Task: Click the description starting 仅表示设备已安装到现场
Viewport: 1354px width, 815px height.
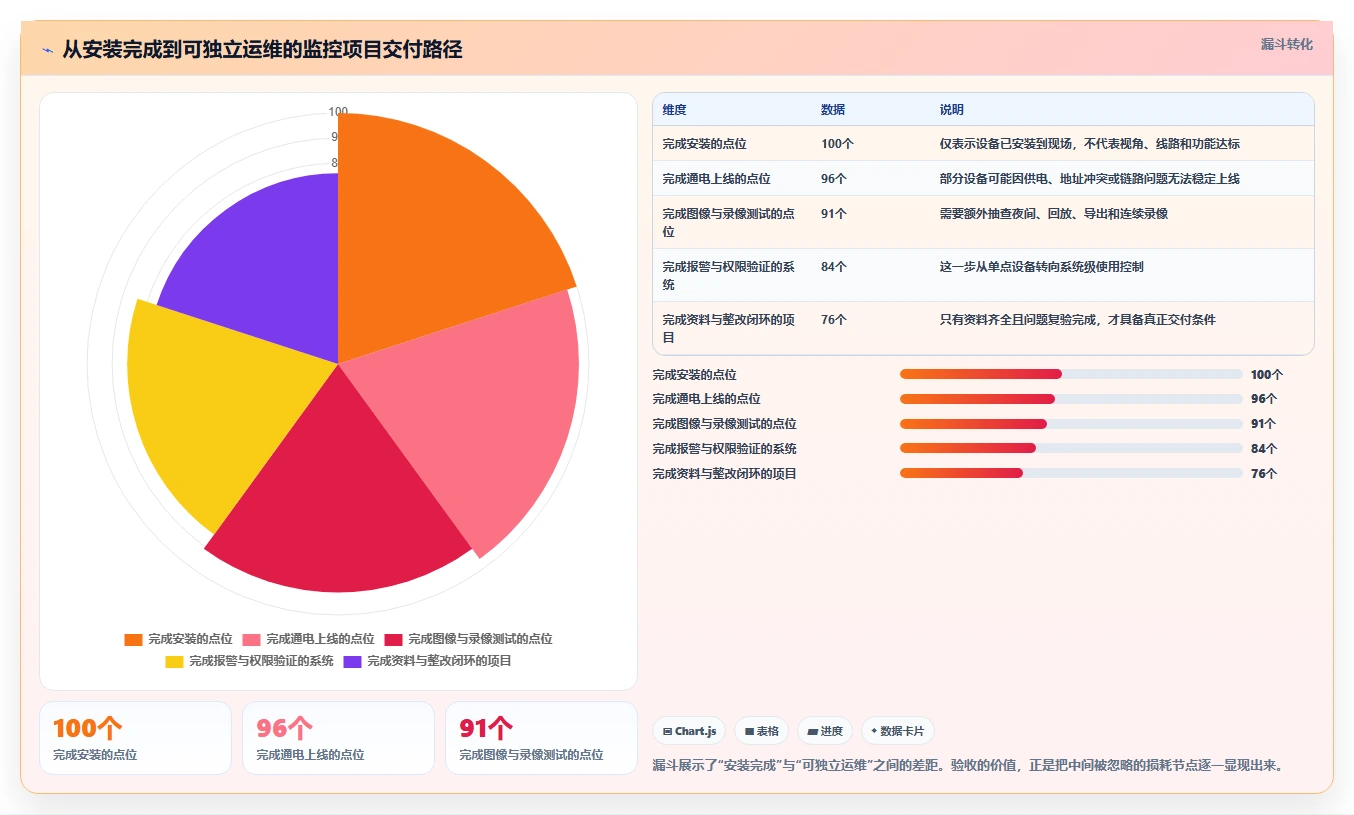Action: click(1090, 144)
